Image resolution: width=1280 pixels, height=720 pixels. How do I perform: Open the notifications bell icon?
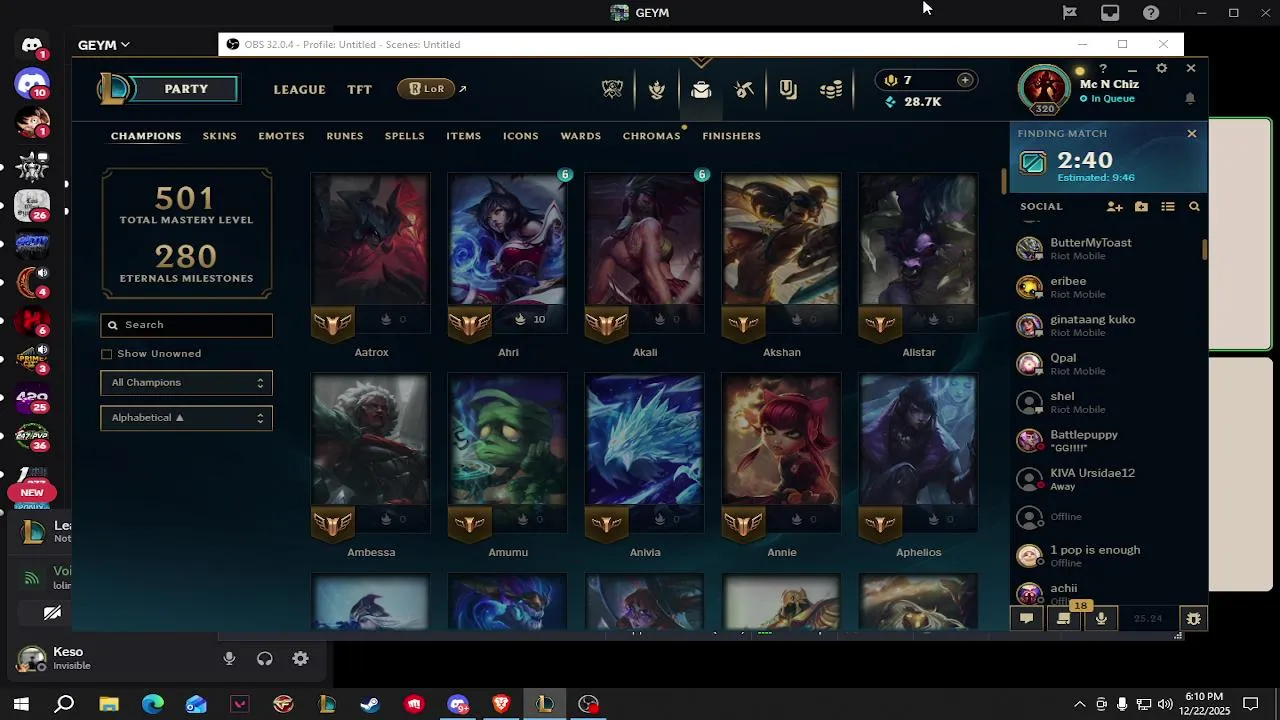[x=1190, y=98]
